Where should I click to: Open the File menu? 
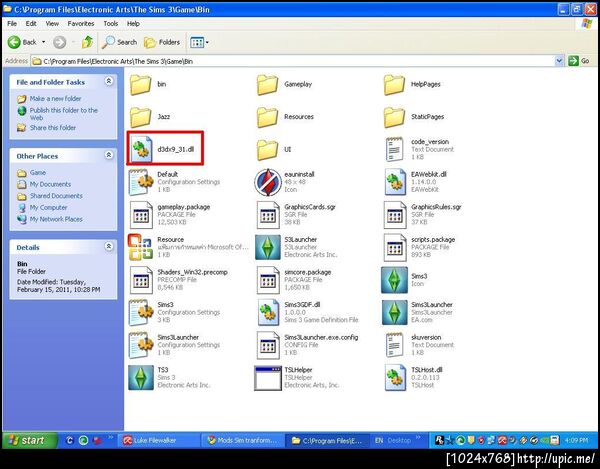coord(12,24)
